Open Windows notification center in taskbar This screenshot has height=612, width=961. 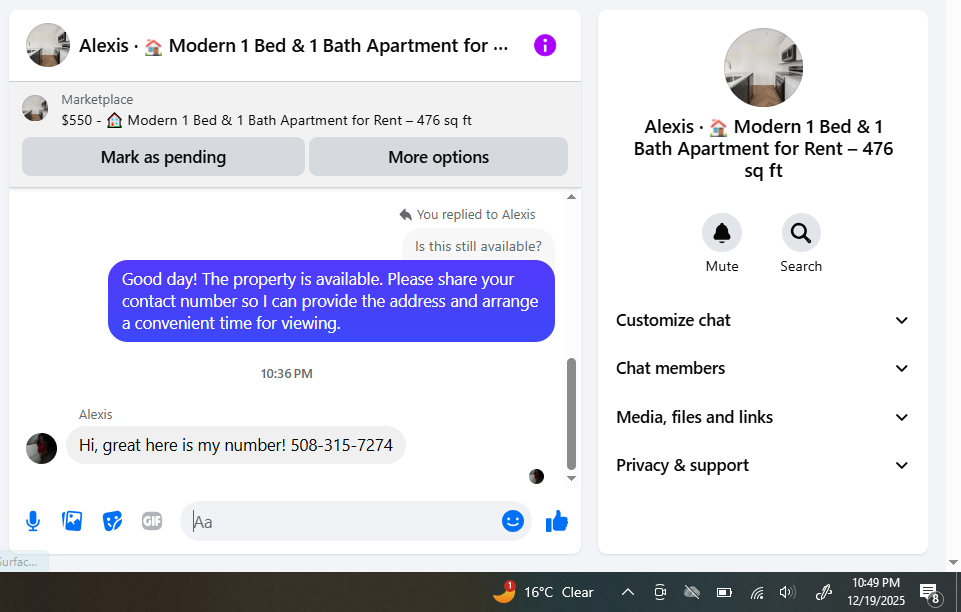[x=930, y=592]
